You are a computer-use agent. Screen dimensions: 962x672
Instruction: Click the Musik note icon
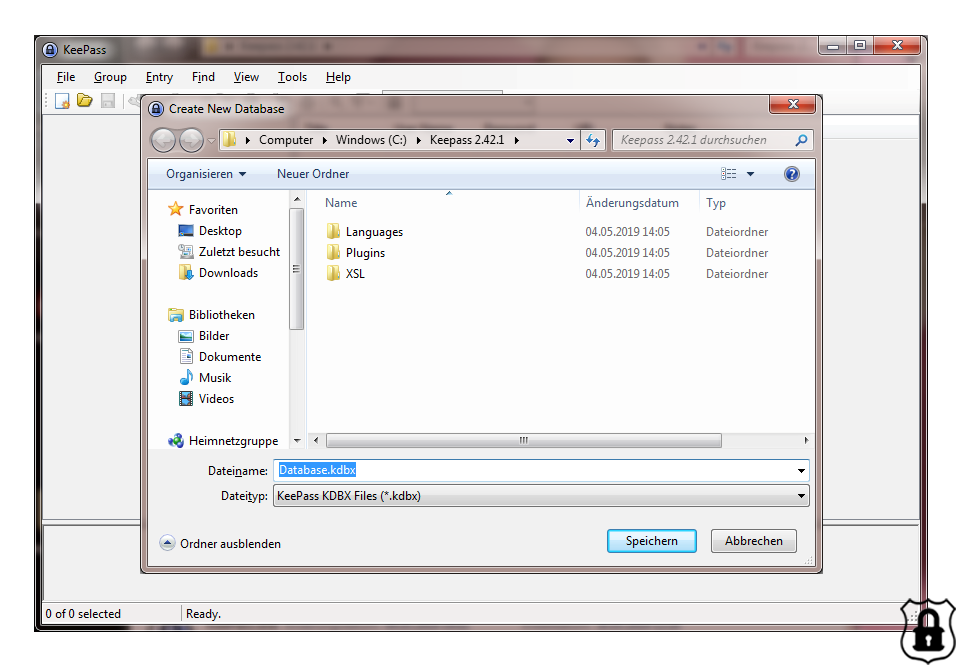(x=186, y=377)
